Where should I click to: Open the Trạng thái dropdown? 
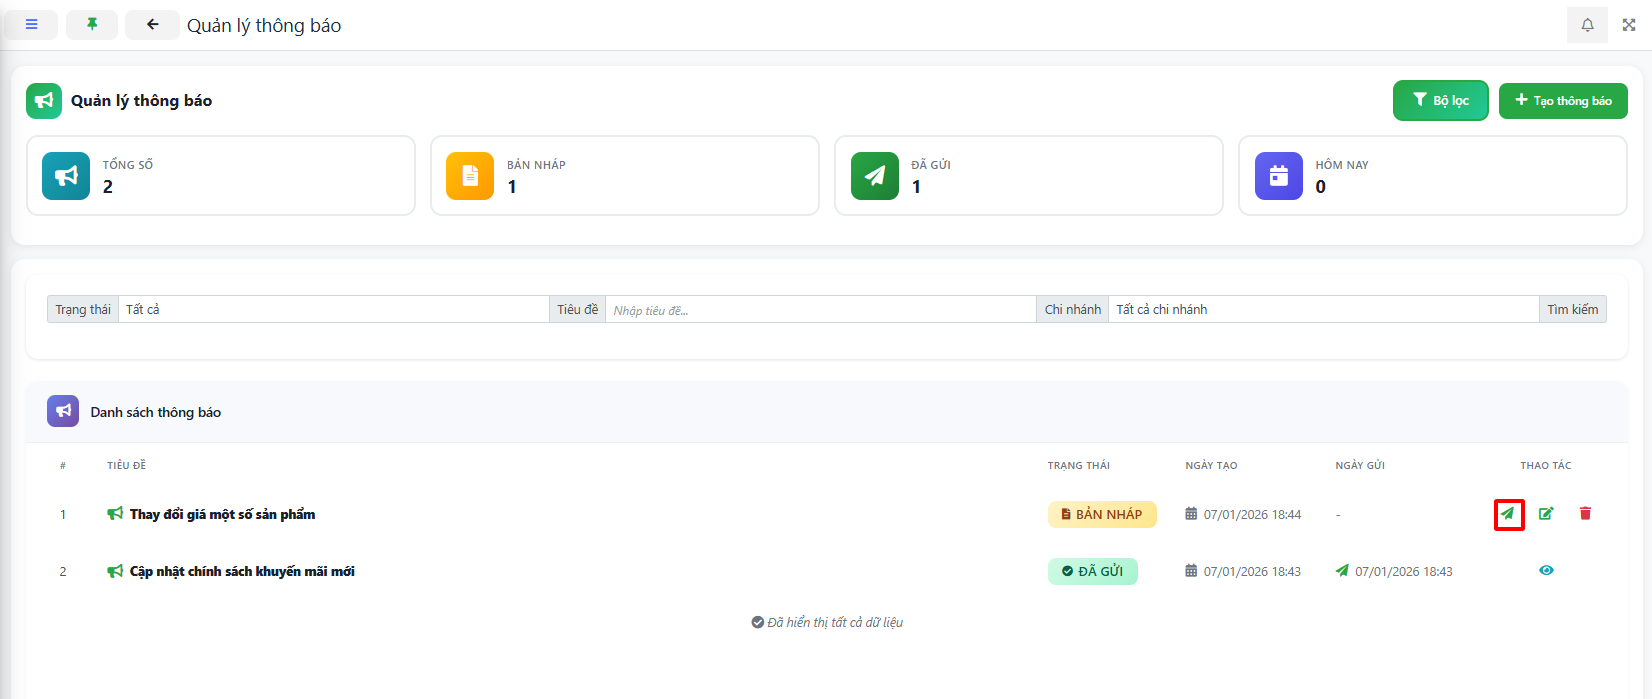[333, 310]
